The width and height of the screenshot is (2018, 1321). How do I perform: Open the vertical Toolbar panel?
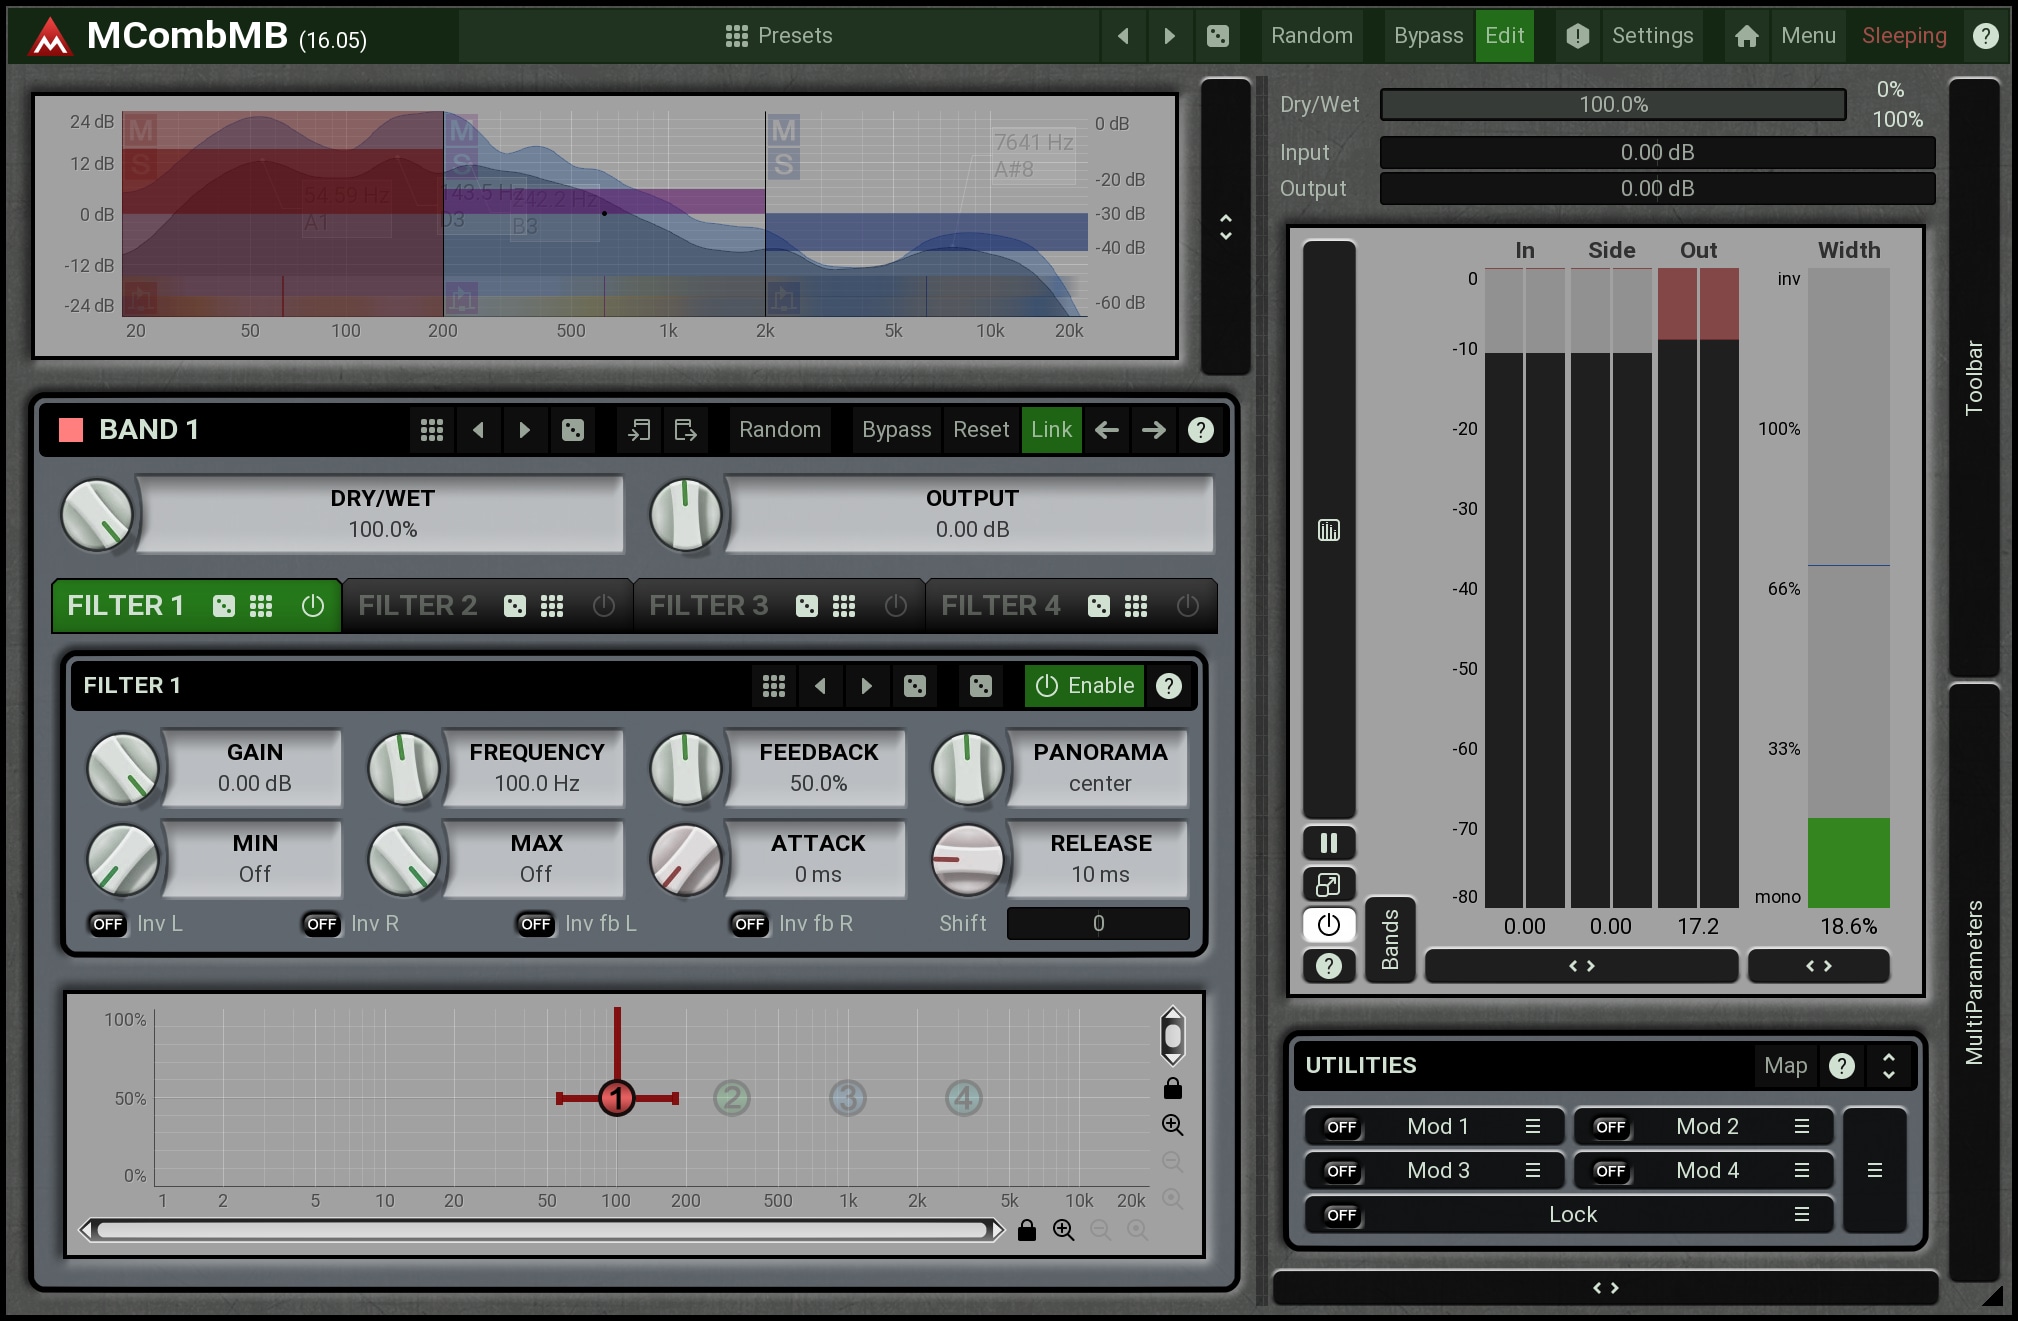coord(1973,377)
